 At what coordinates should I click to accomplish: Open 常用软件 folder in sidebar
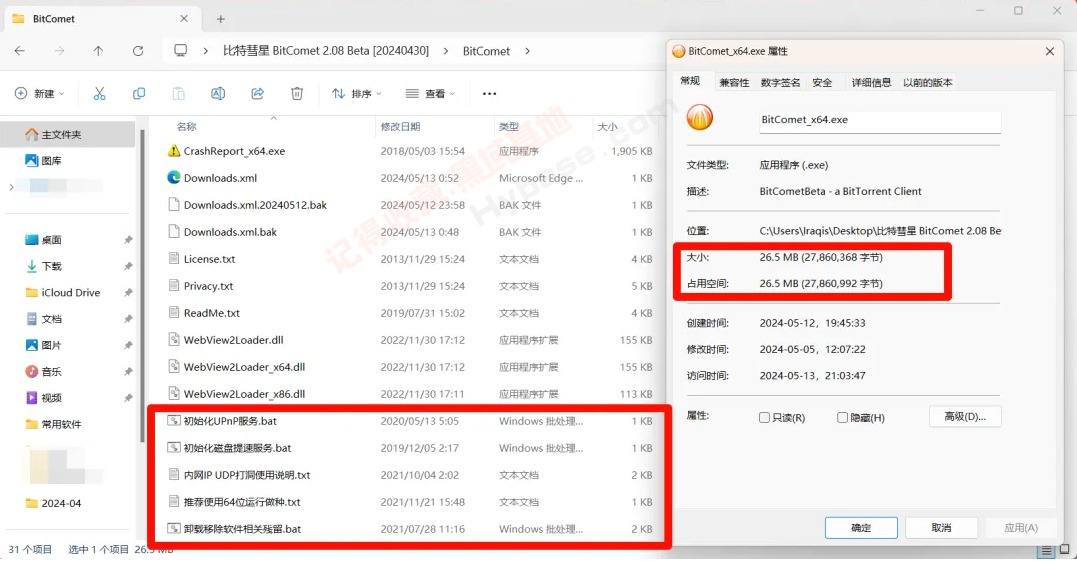coord(53,424)
